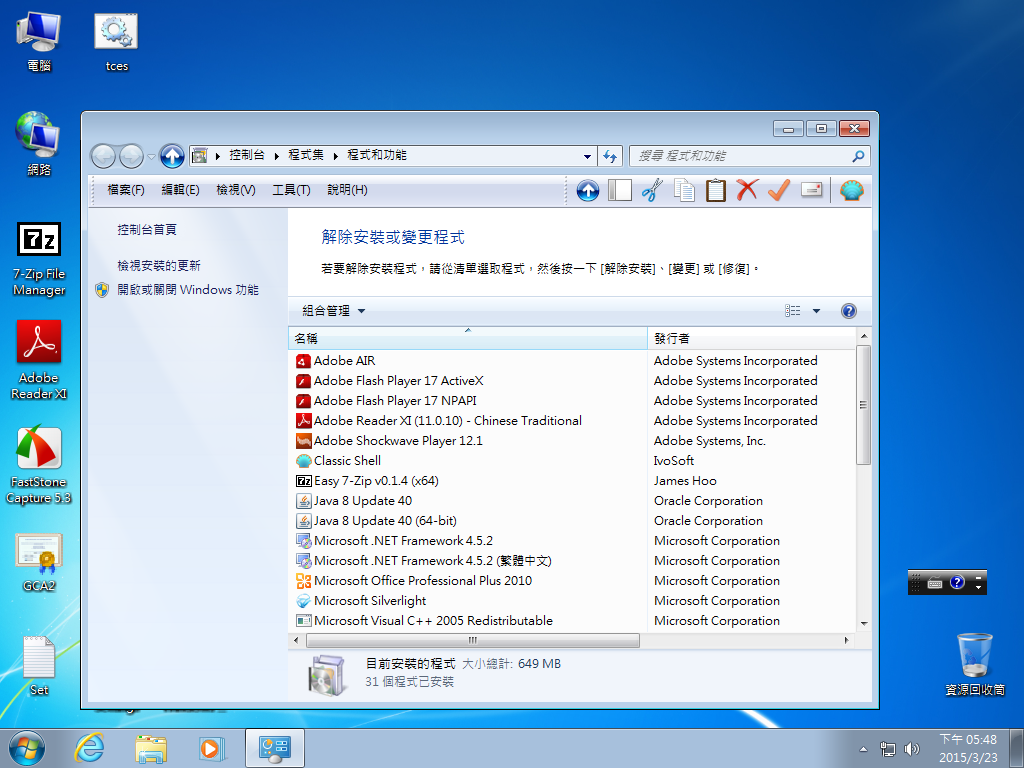Image resolution: width=1024 pixels, height=768 pixels.
Task: Click the taskbar clock showing 下午 05:48
Action: [x=968, y=748]
